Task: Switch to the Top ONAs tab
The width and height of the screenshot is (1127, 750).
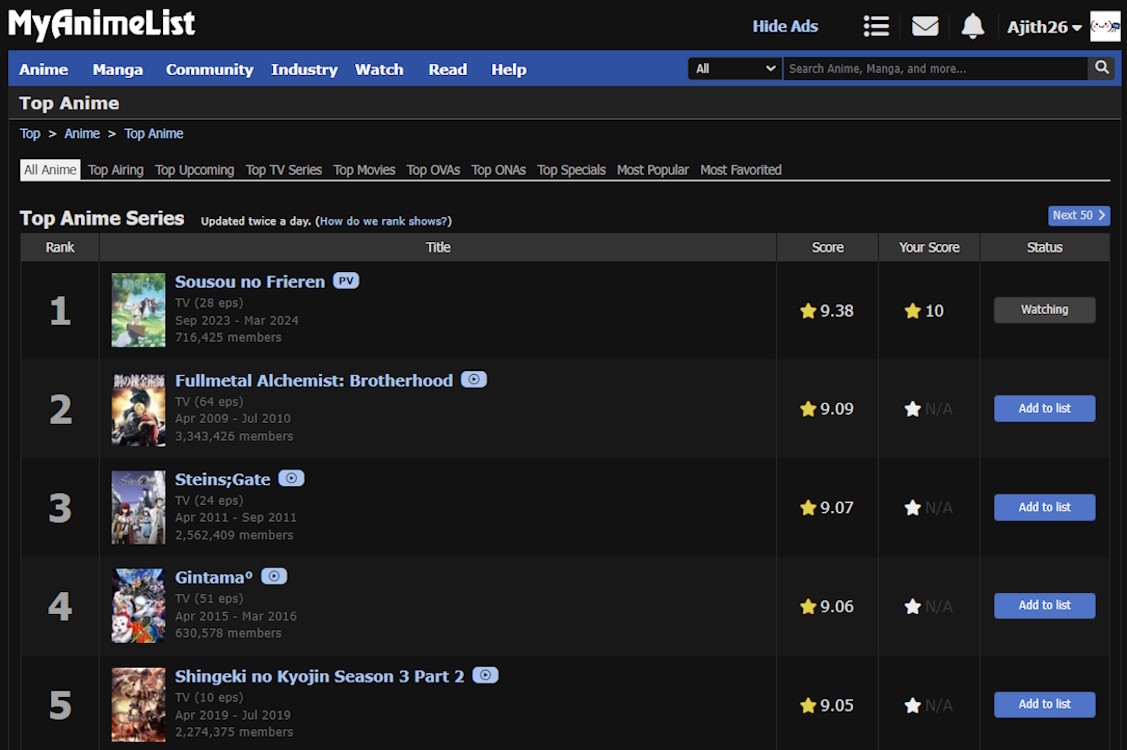Action: point(499,170)
